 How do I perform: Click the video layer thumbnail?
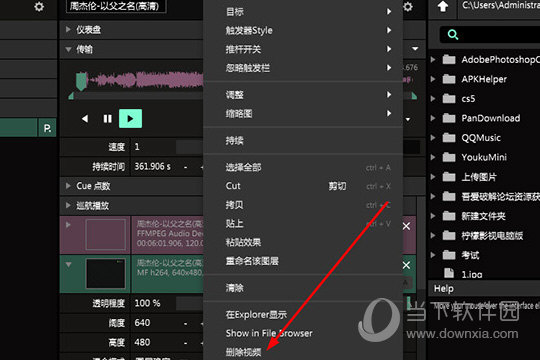pyautogui.click(x=105, y=274)
